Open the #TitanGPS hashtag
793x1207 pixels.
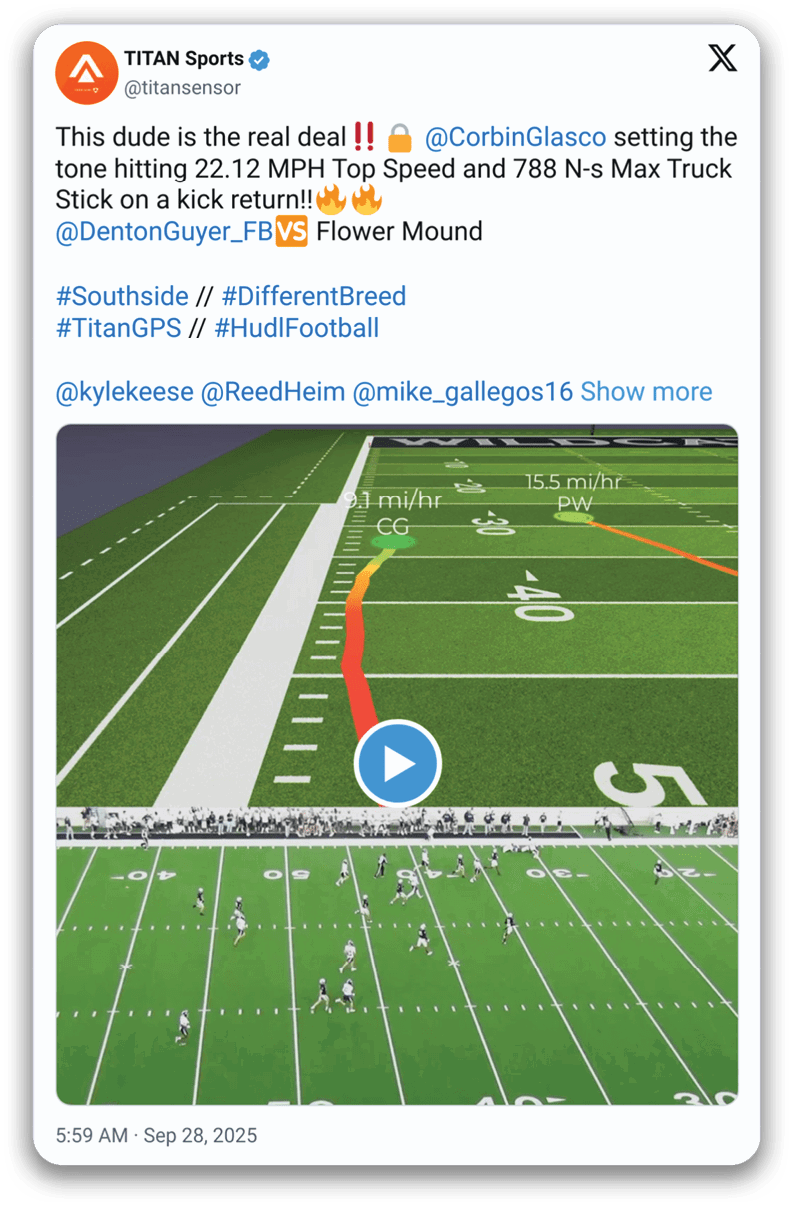click(119, 328)
